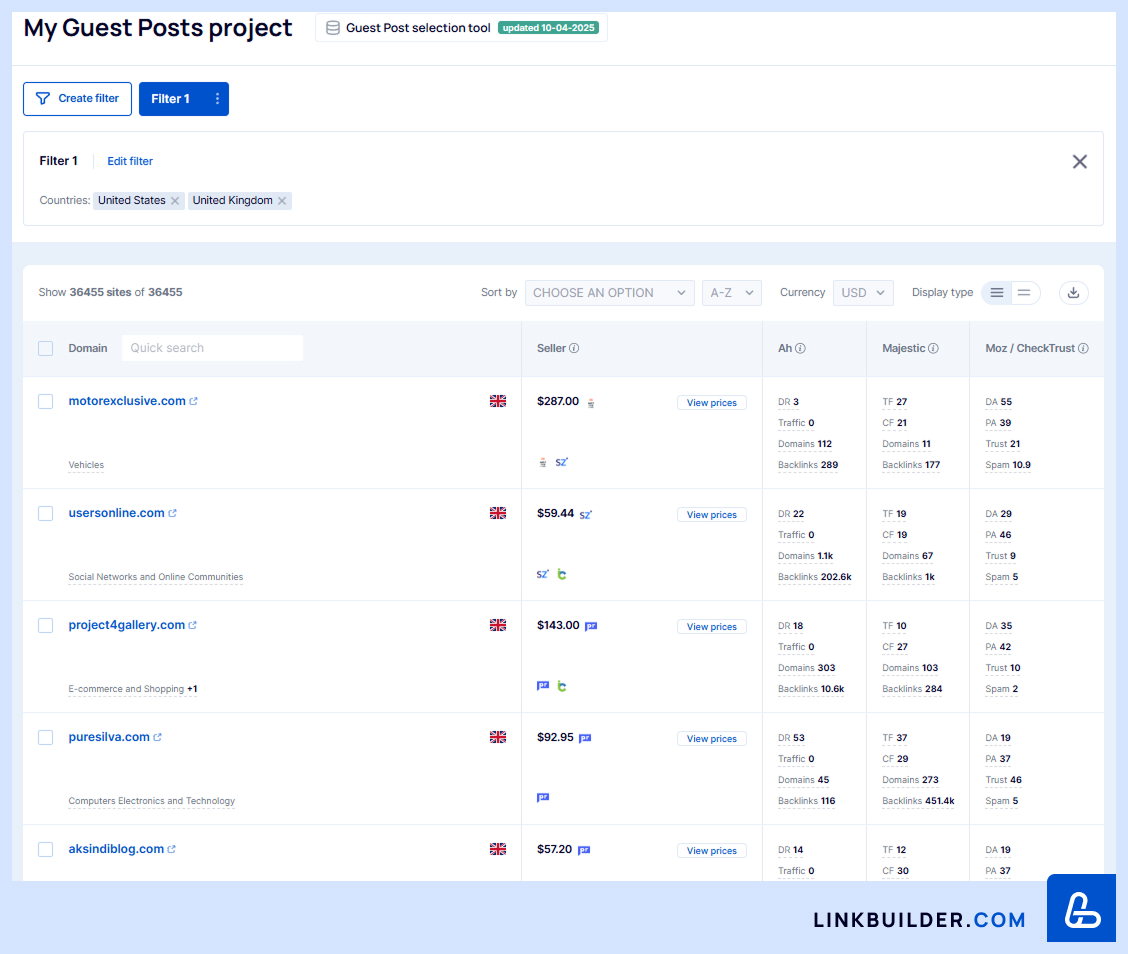Switch to compact list display type
Image resolution: width=1128 pixels, height=954 pixels.
coord(1024,293)
